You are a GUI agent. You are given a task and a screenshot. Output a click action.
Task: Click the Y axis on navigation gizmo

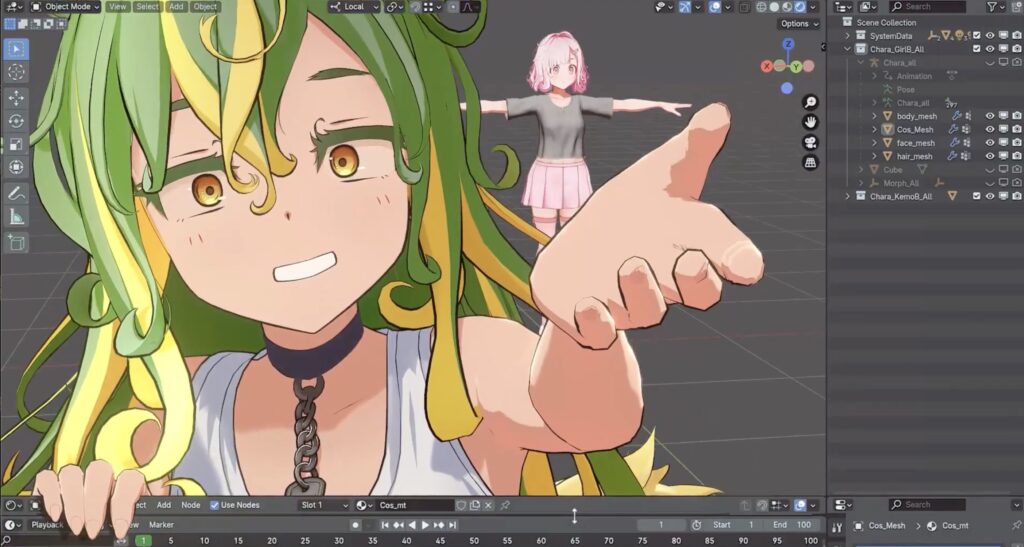796,67
